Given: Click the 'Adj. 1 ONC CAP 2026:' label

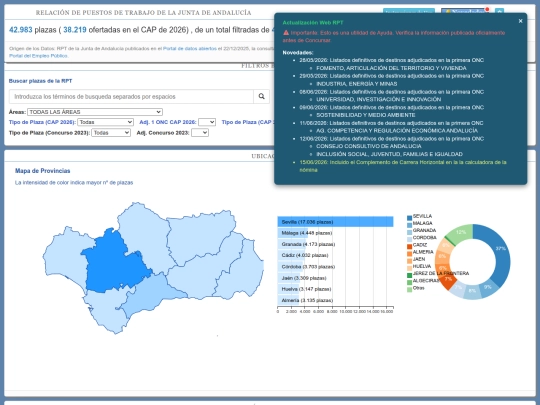Looking at the screenshot, I should pyautogui.click(x=168, y=122).
